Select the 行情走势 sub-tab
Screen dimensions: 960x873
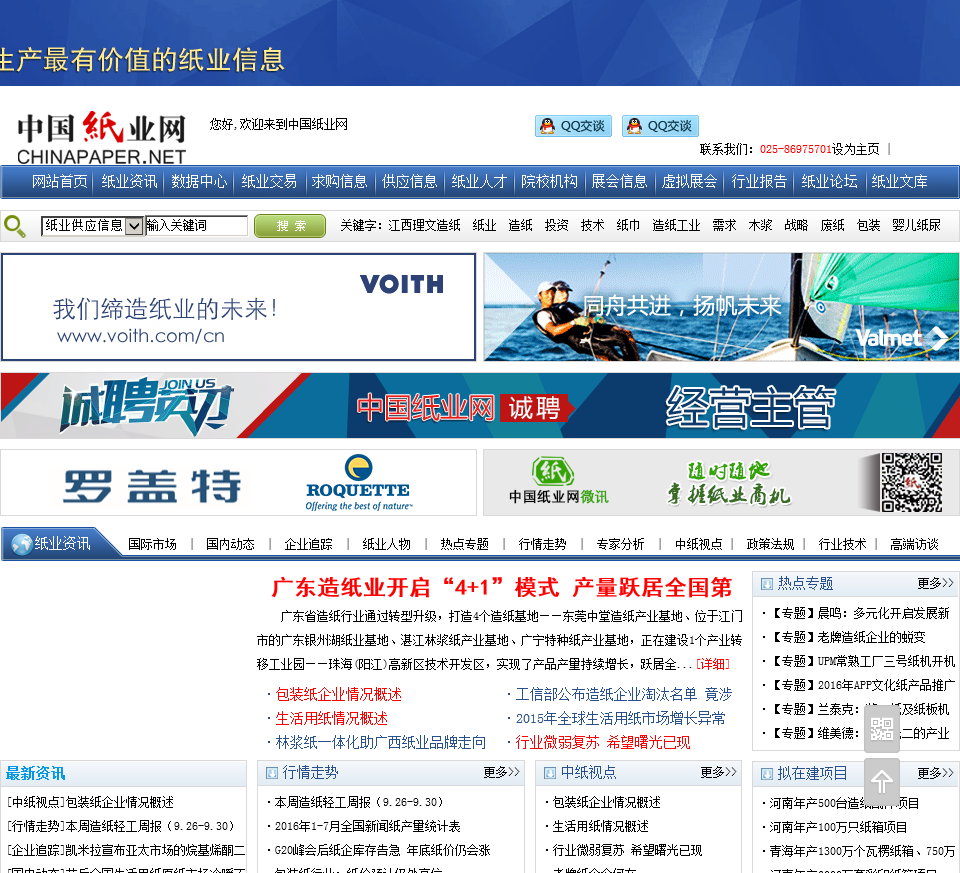point(542,544)
